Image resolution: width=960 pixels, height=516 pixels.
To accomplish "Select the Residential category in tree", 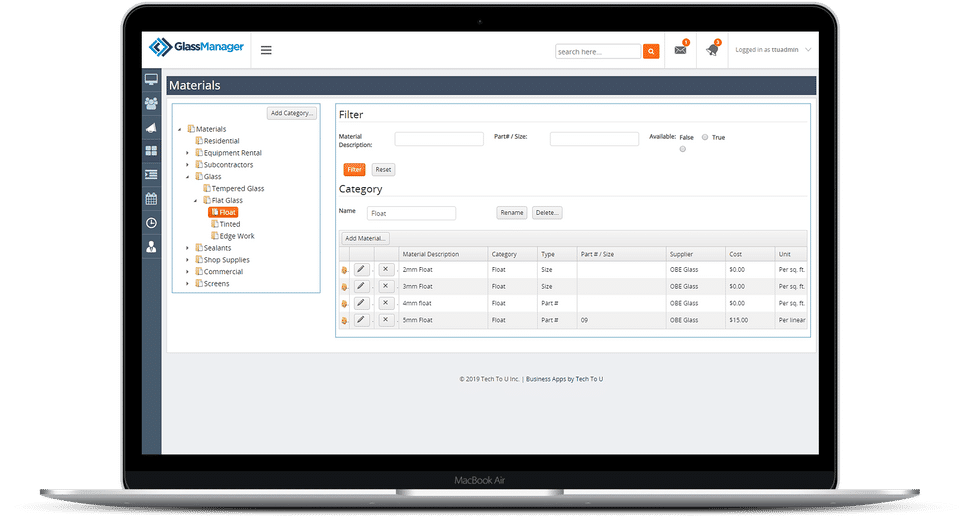I will tap(221, 141).
